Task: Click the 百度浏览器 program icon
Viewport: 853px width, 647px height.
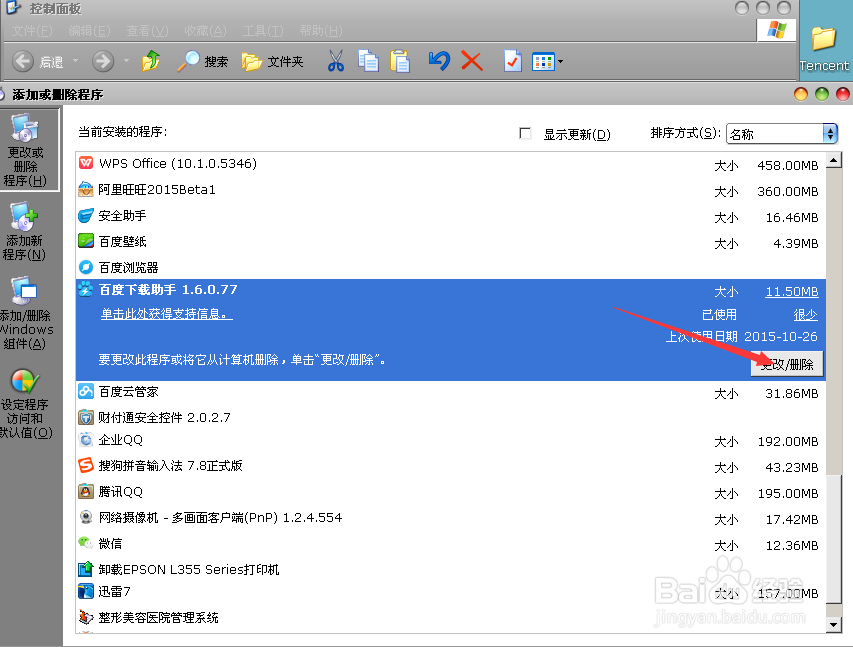Action: [86, 267]
